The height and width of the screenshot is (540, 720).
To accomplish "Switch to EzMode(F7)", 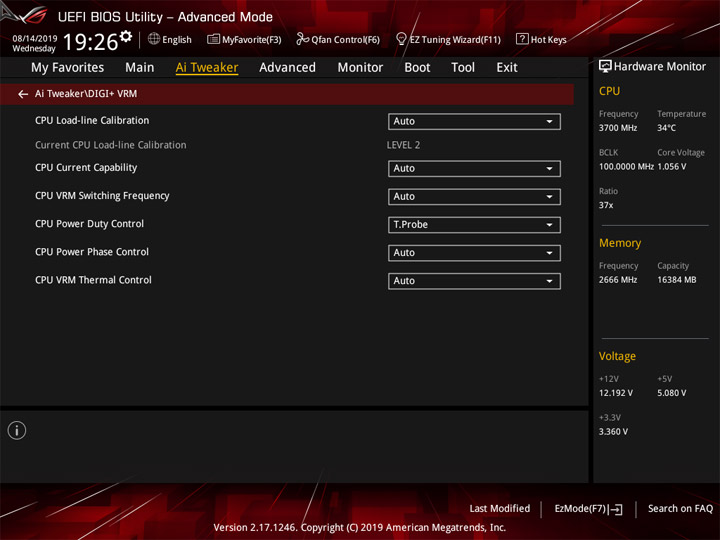I will [x=589, y=509].
